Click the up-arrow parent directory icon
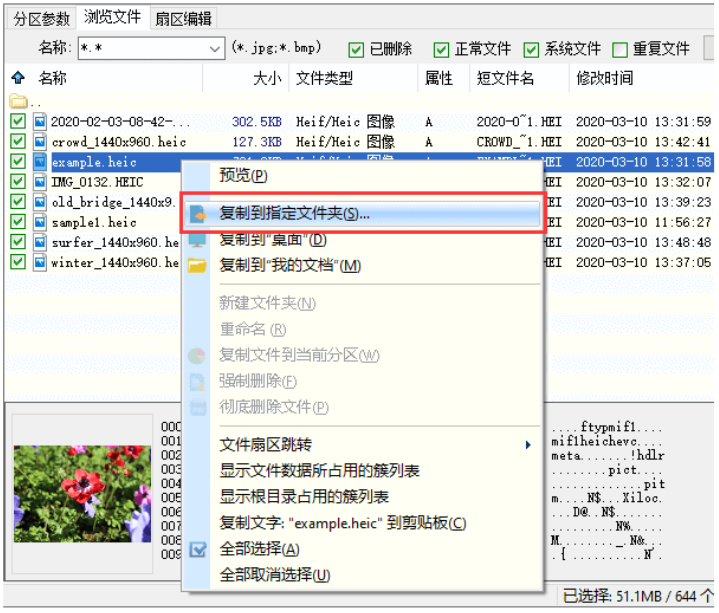Viewport: 719px width, 613px height. (x=17, y=78)
